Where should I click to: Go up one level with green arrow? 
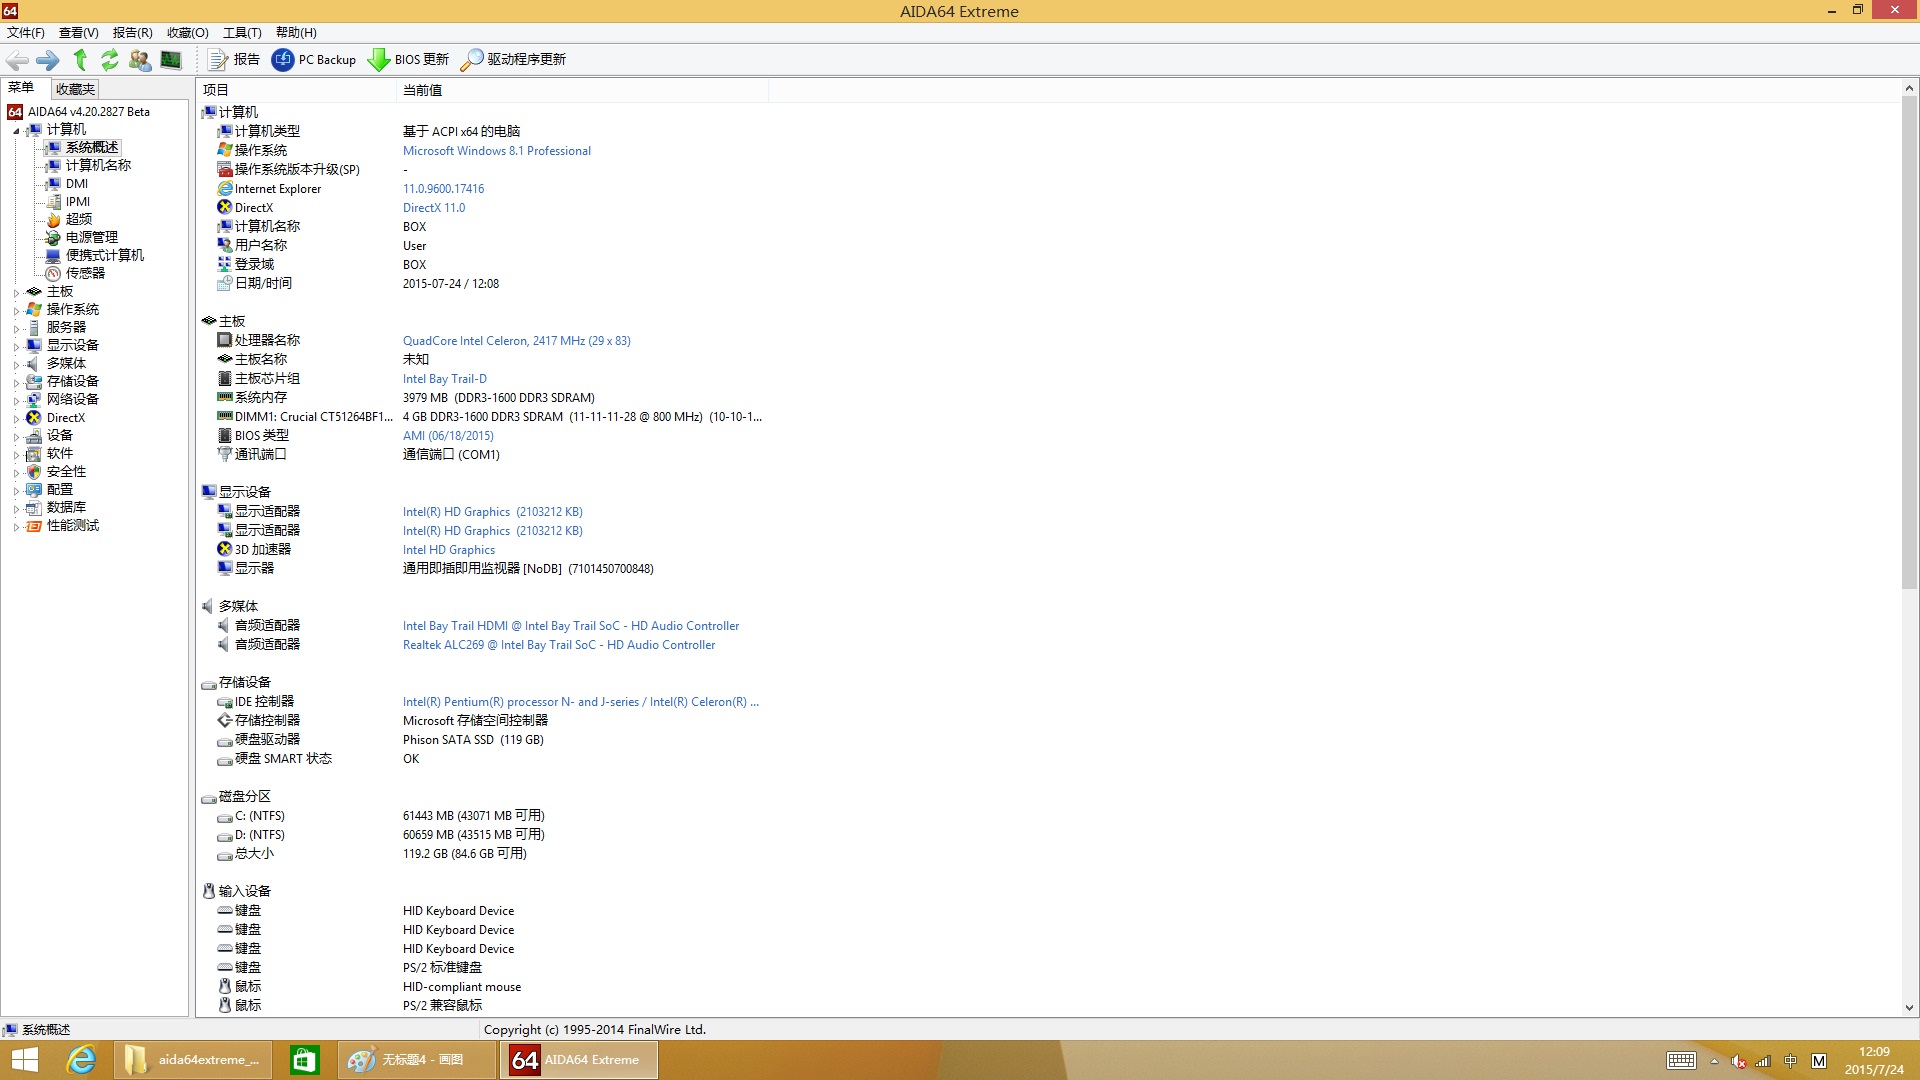coord(80,60)
